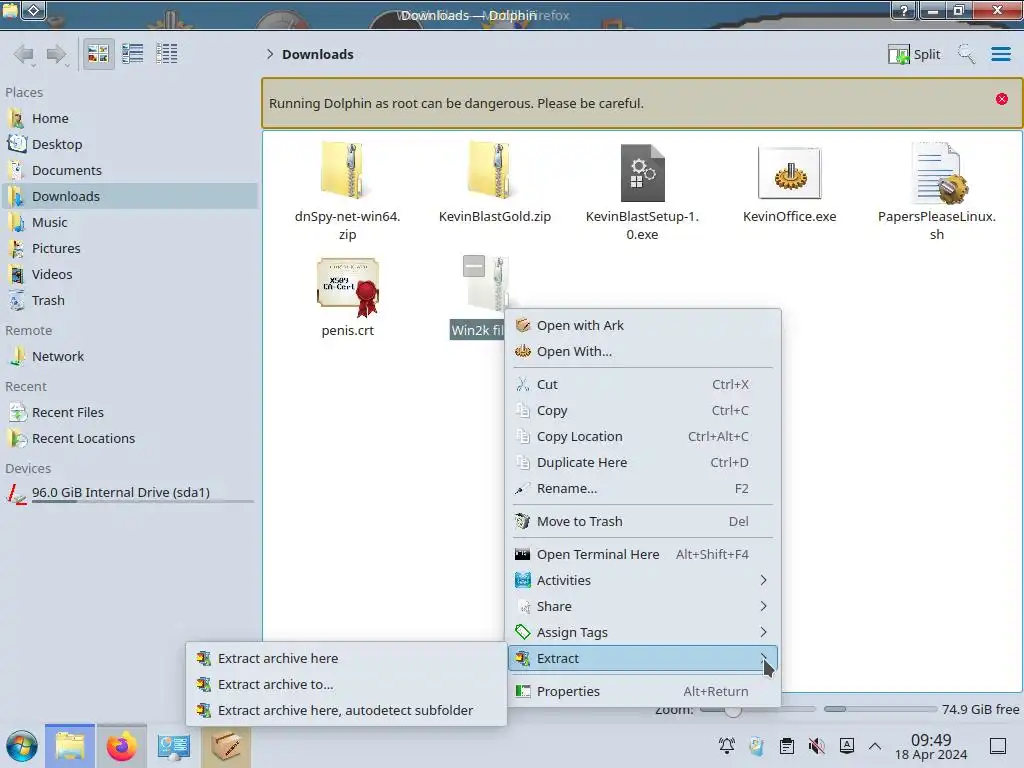Select Copy in context menu
This screenshot has width=1024, height=768.
(x=644, y=411)
